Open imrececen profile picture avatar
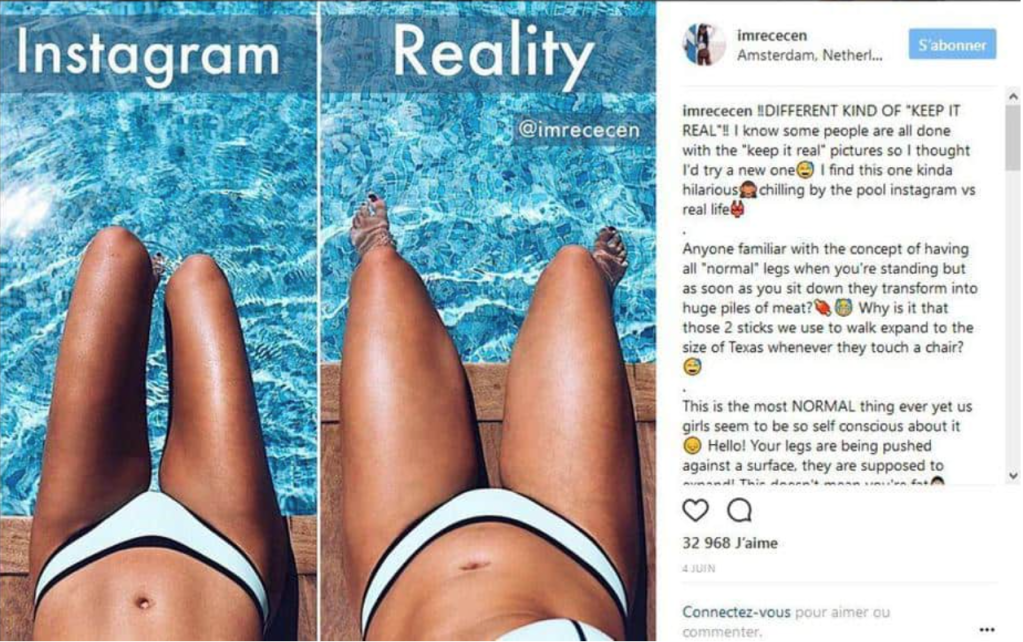 pos(704,44)
